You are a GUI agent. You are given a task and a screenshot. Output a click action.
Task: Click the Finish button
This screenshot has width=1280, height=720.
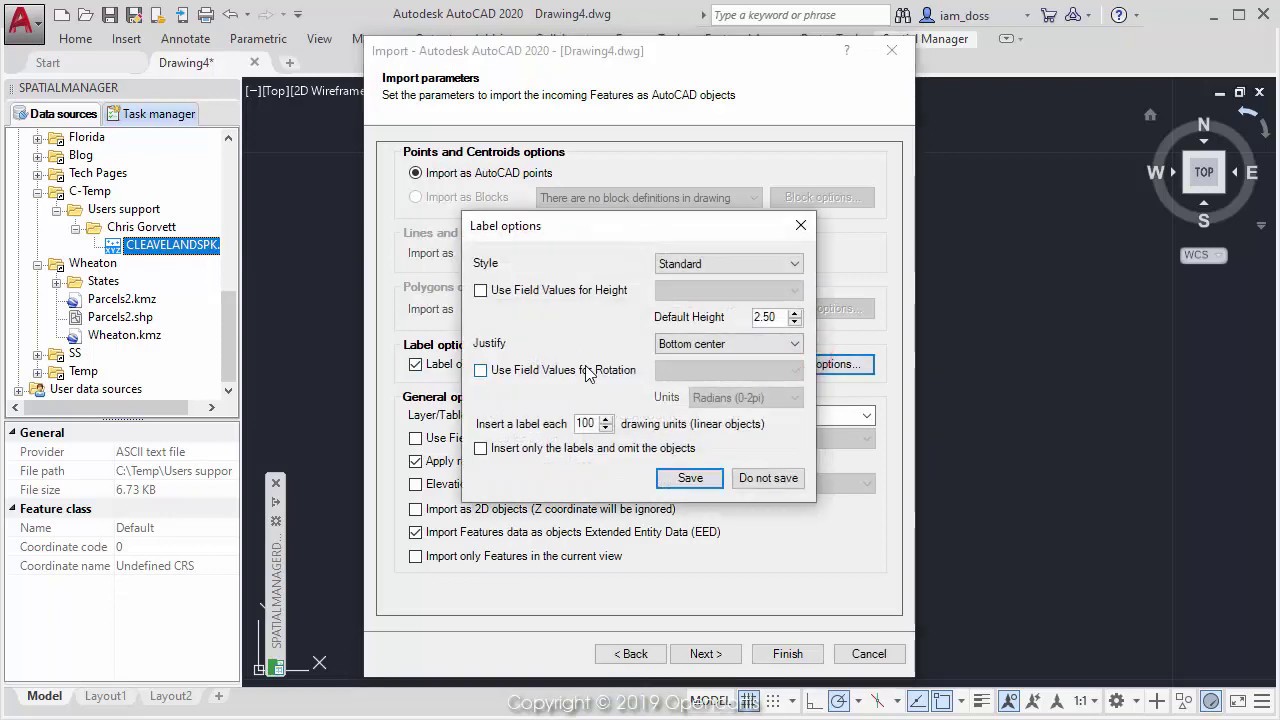pos(787,654)
